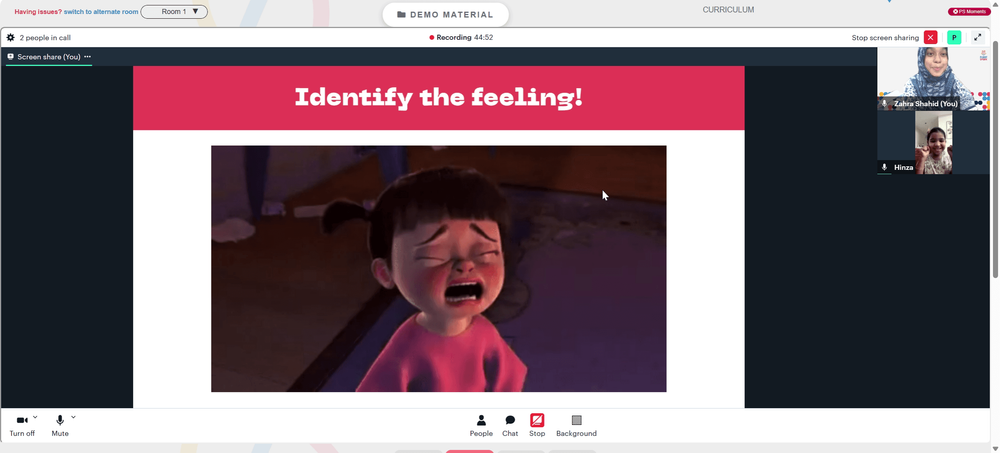Viewport: 1000px width, 453px height.
Task: Click microphone icon beside Hinza's name
Action: pos(884,167)
